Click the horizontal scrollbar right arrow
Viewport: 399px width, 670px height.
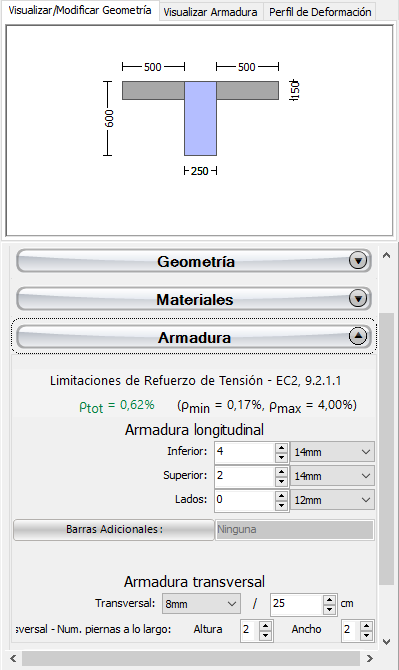click(370, 658)
